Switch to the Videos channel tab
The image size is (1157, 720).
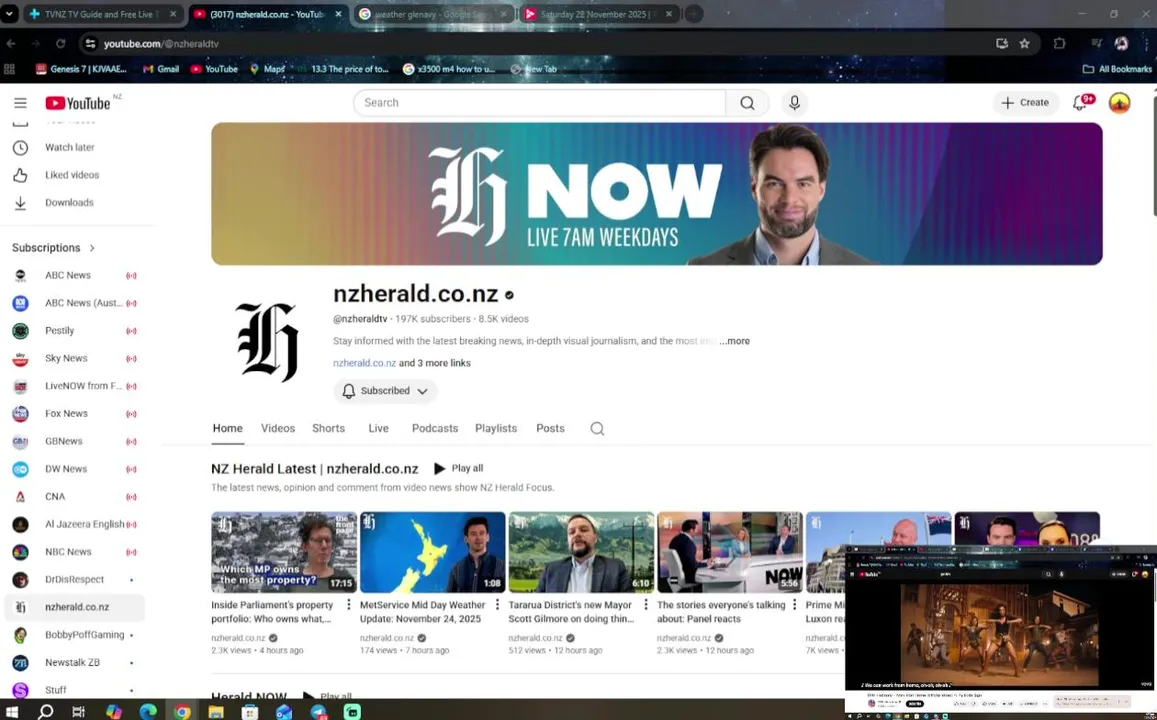[277, 429]
